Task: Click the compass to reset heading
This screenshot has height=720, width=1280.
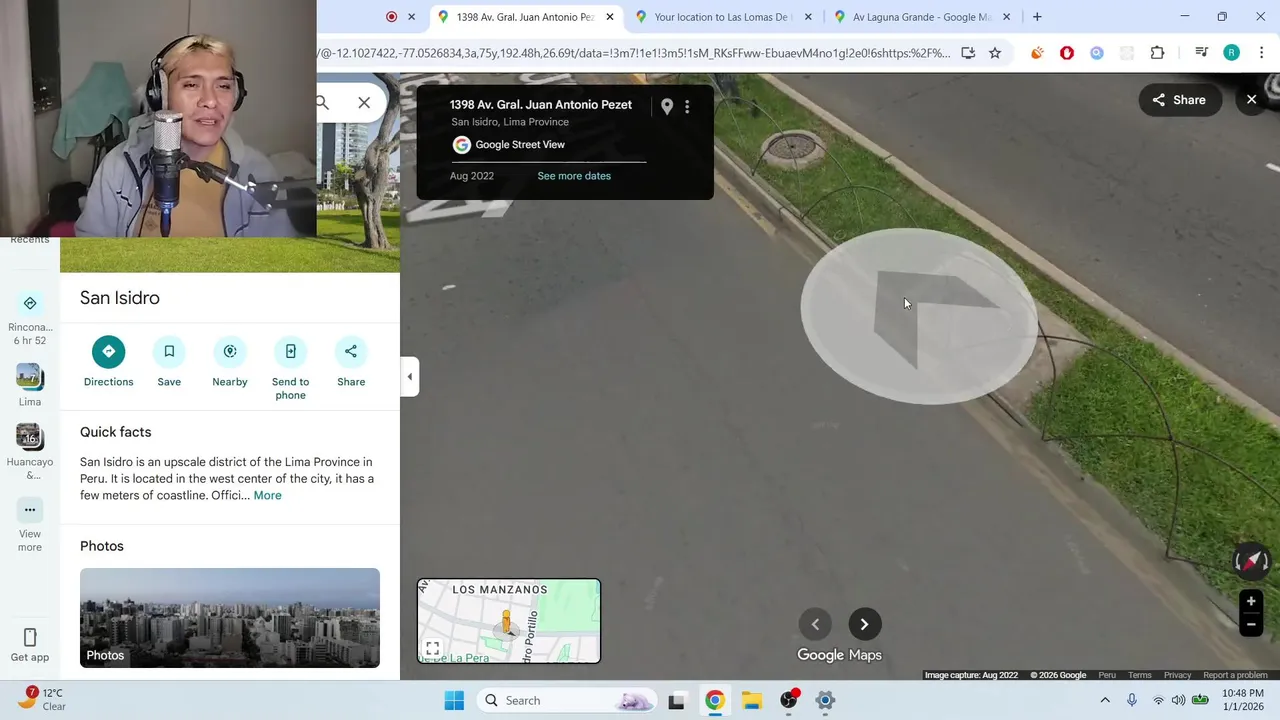Action: click(x=1251, y=561)
